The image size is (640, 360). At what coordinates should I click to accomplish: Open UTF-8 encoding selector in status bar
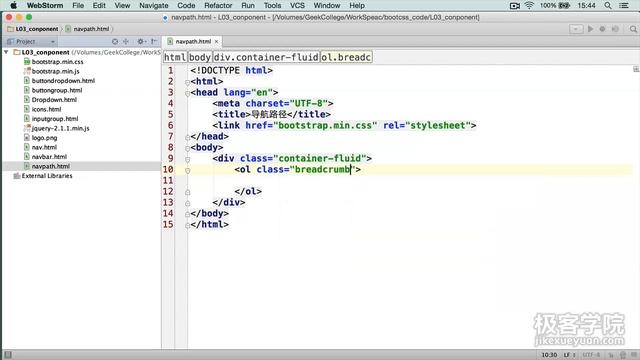(x=591, y=355)
